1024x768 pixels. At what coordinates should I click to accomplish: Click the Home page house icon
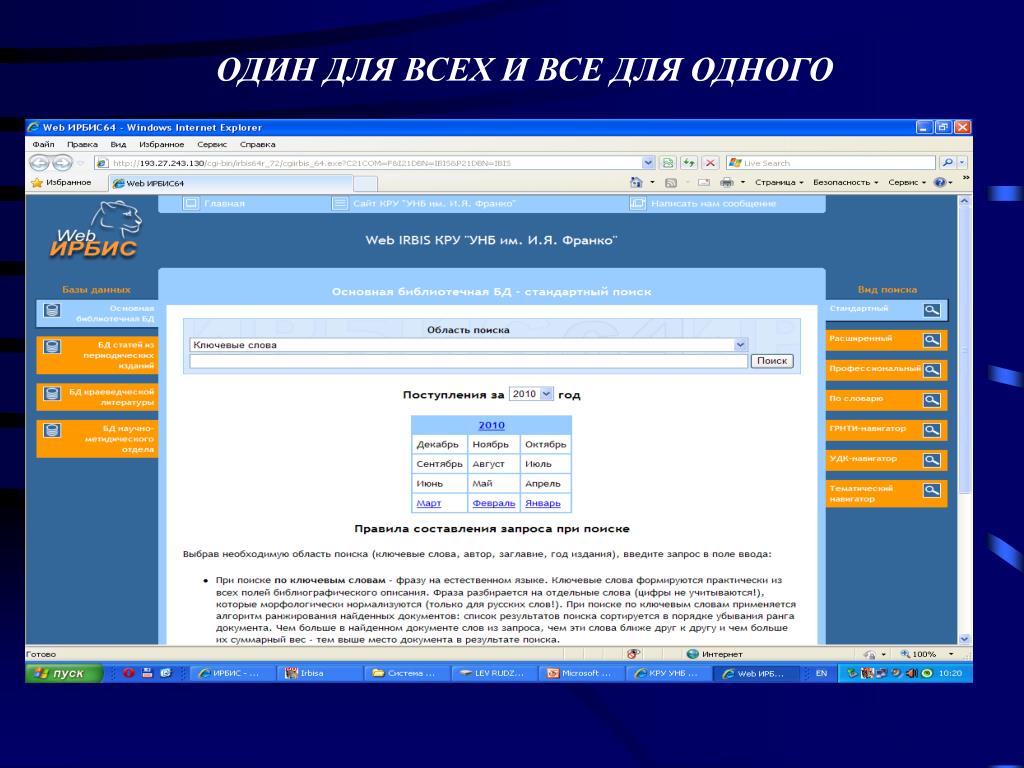point(636,183)
